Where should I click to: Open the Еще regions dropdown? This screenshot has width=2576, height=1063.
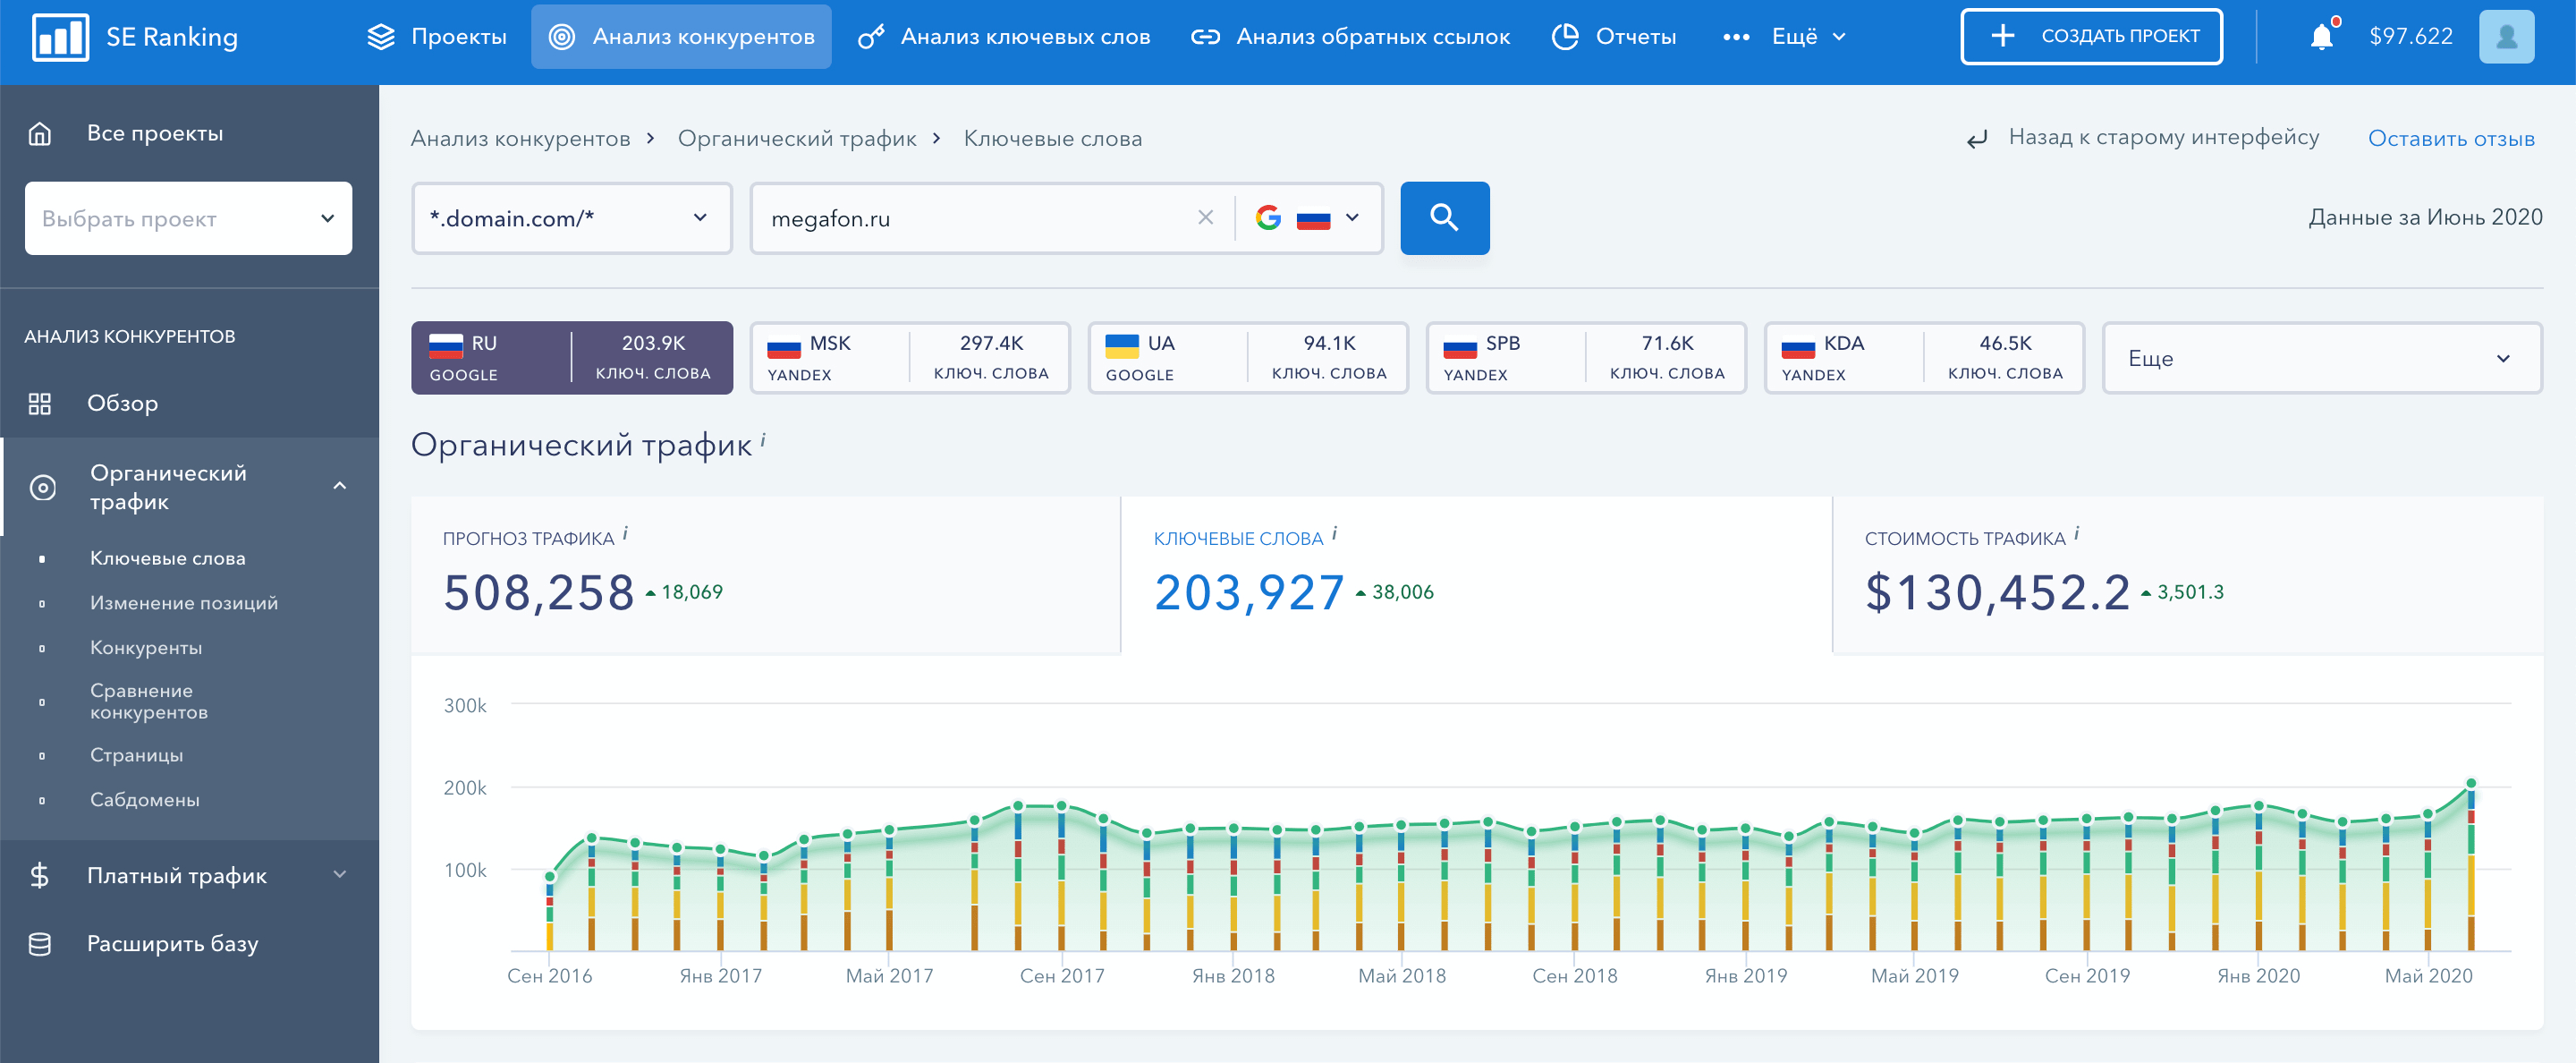[x=2321, y=358]
